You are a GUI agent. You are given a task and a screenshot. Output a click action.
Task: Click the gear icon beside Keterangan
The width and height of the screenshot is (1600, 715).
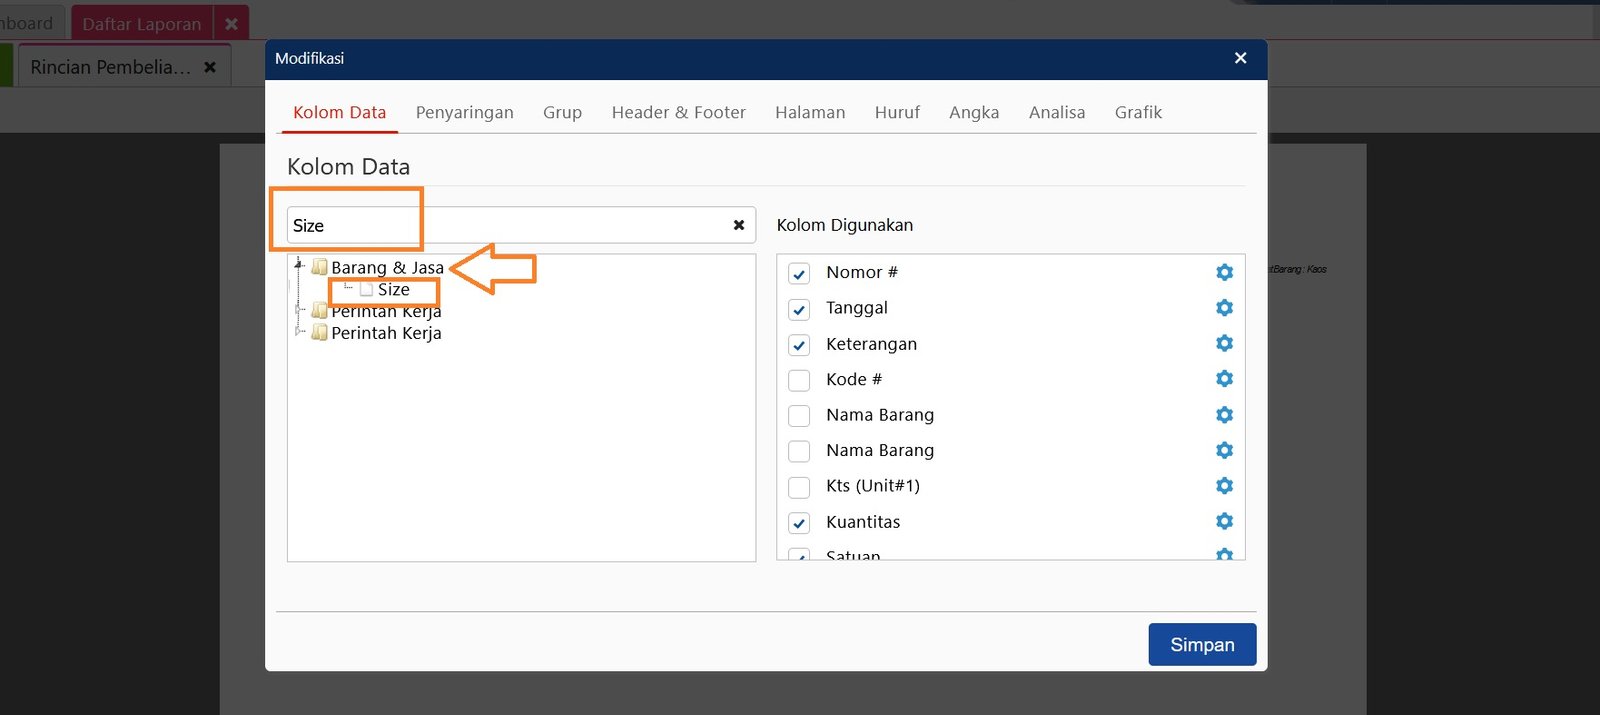pos(1224,343)
